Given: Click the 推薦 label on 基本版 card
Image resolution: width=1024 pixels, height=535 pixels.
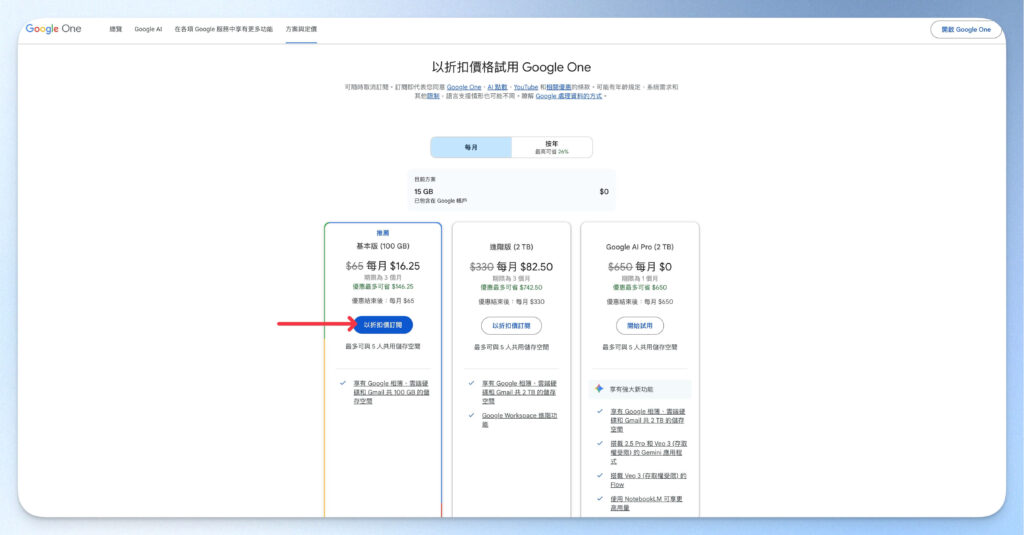Looking at the screenshot, I should [x=383, y=233].
